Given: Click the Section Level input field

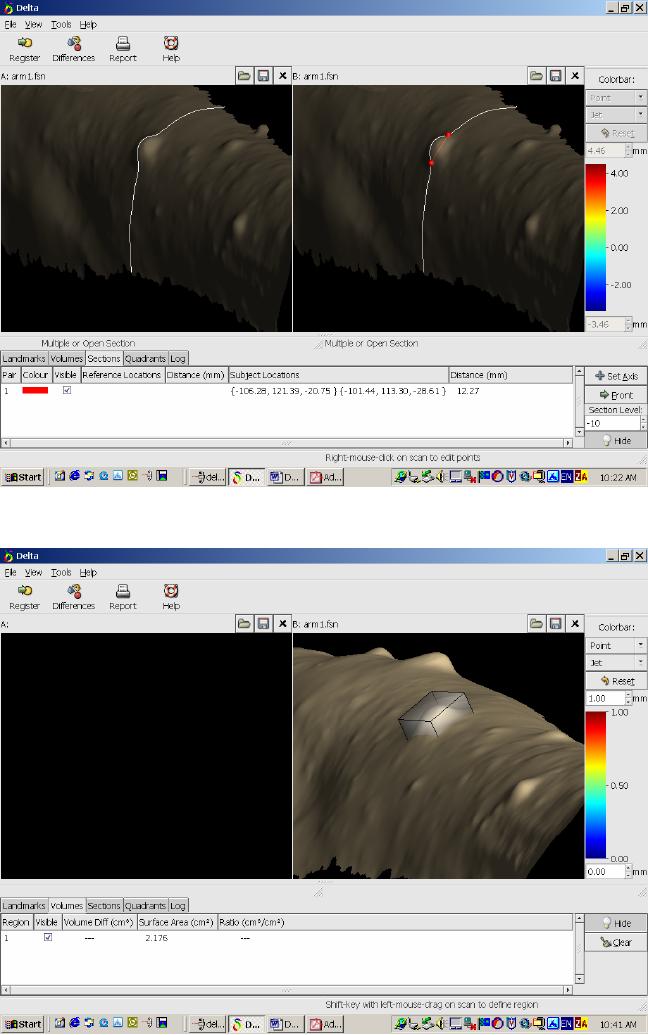Looking at the screenshot, I should 612,423.
